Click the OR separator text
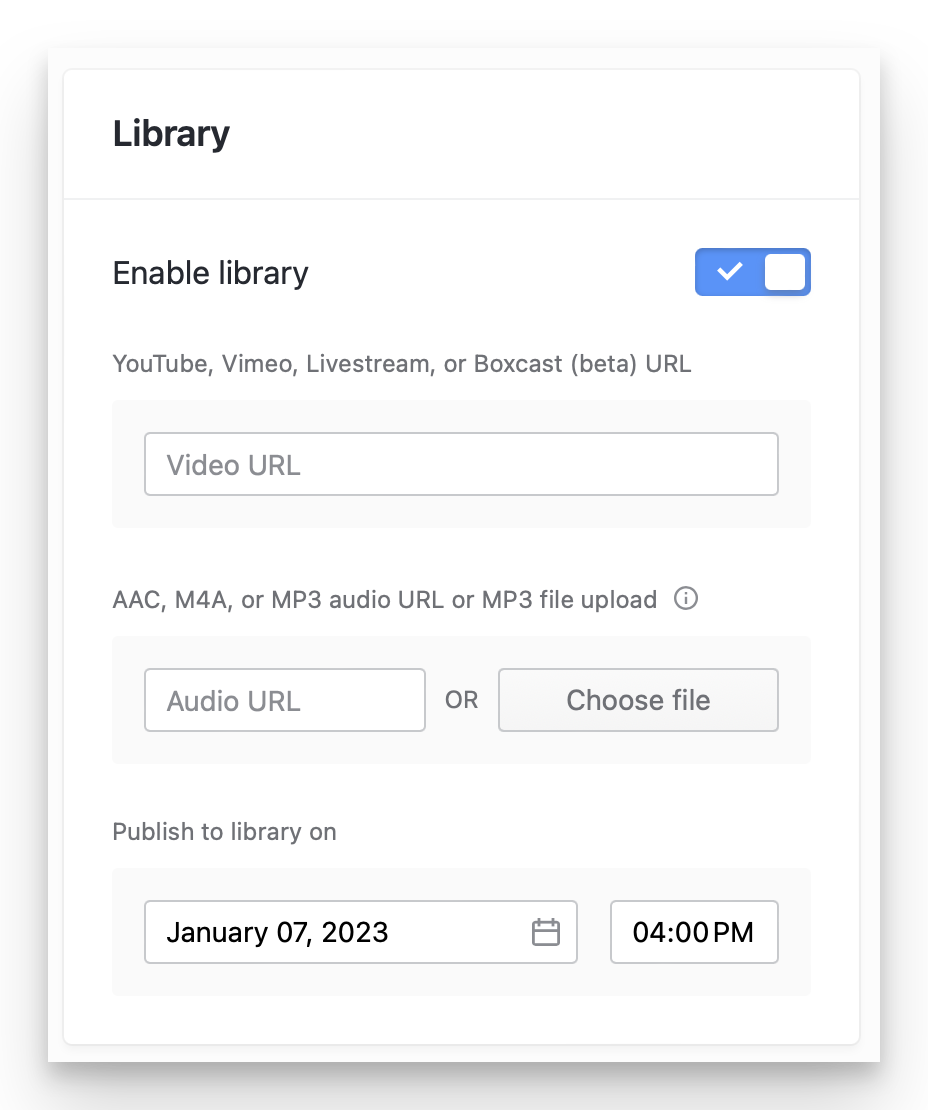The image size is (928, 1110). [462, 701]
